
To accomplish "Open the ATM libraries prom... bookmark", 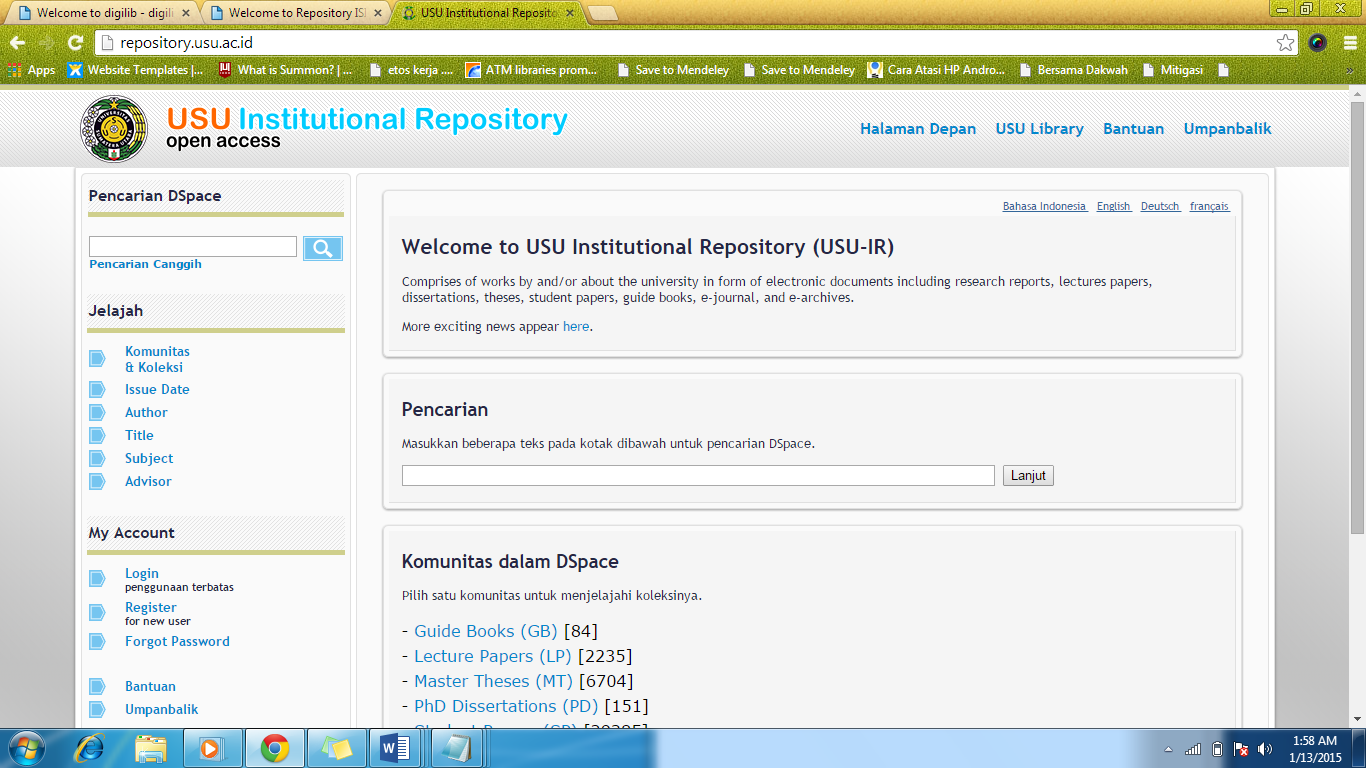I will coord(531,70).
